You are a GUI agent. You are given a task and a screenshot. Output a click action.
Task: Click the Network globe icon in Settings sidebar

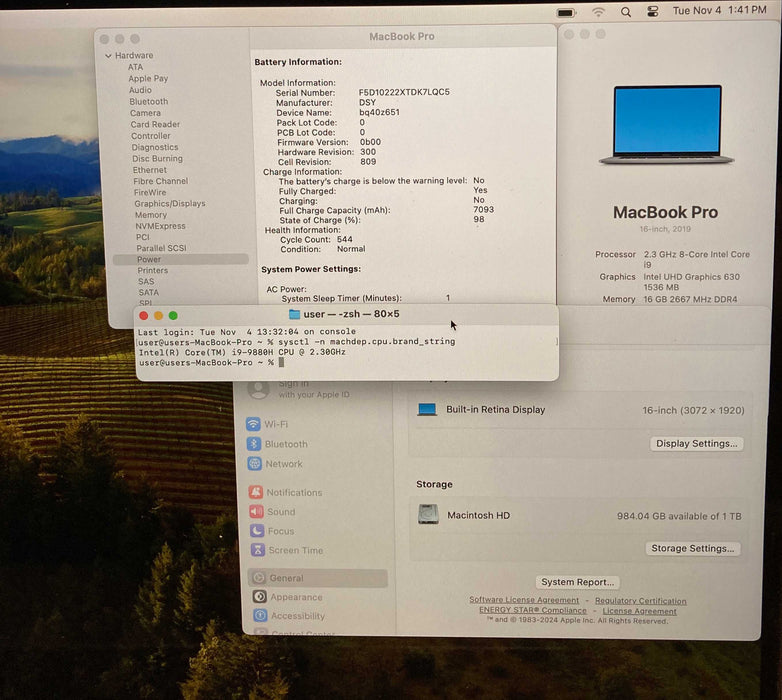pos(254,464)
